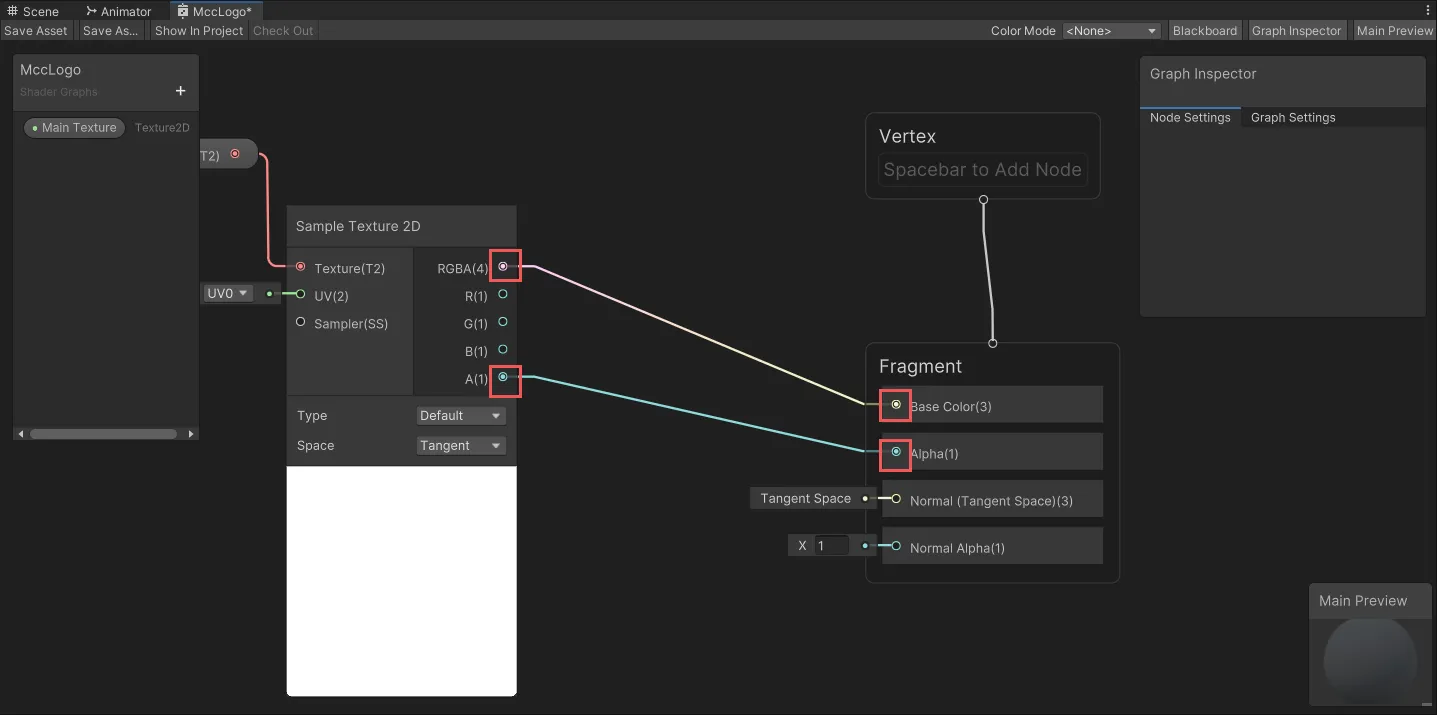Screen dimensions: 1437x715
Task: Click the R(1) output port
Action: pyautogui.click(x=503, y=294)
